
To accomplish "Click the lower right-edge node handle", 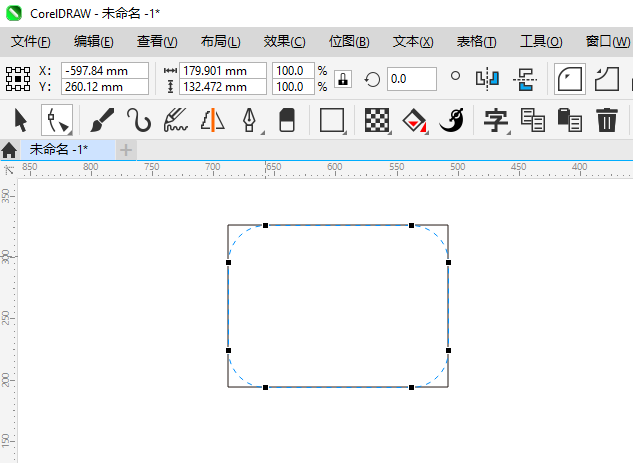I will (x=449, y=350).
